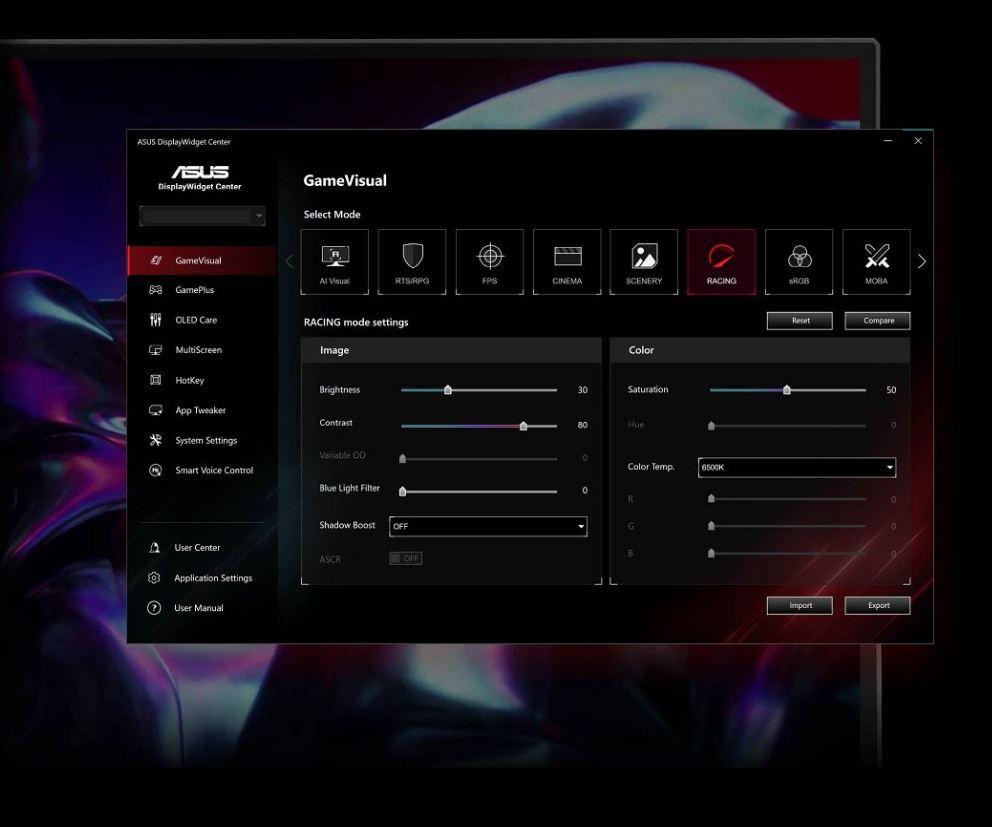Image resolution: width=992 pixels, height=827 pixels.
Task: Click the Application Settings gear icon
Action: click(x=154, y=578)
